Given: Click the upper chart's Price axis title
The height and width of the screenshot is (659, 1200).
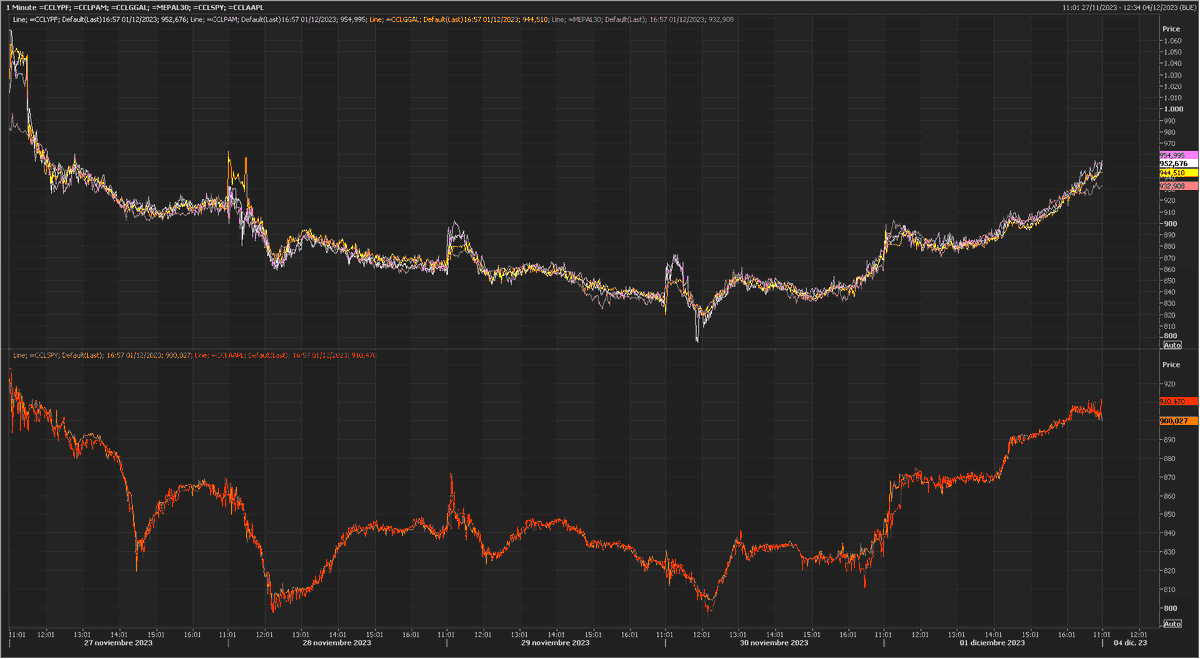Looking at the screenshot, I should 1171,29.
